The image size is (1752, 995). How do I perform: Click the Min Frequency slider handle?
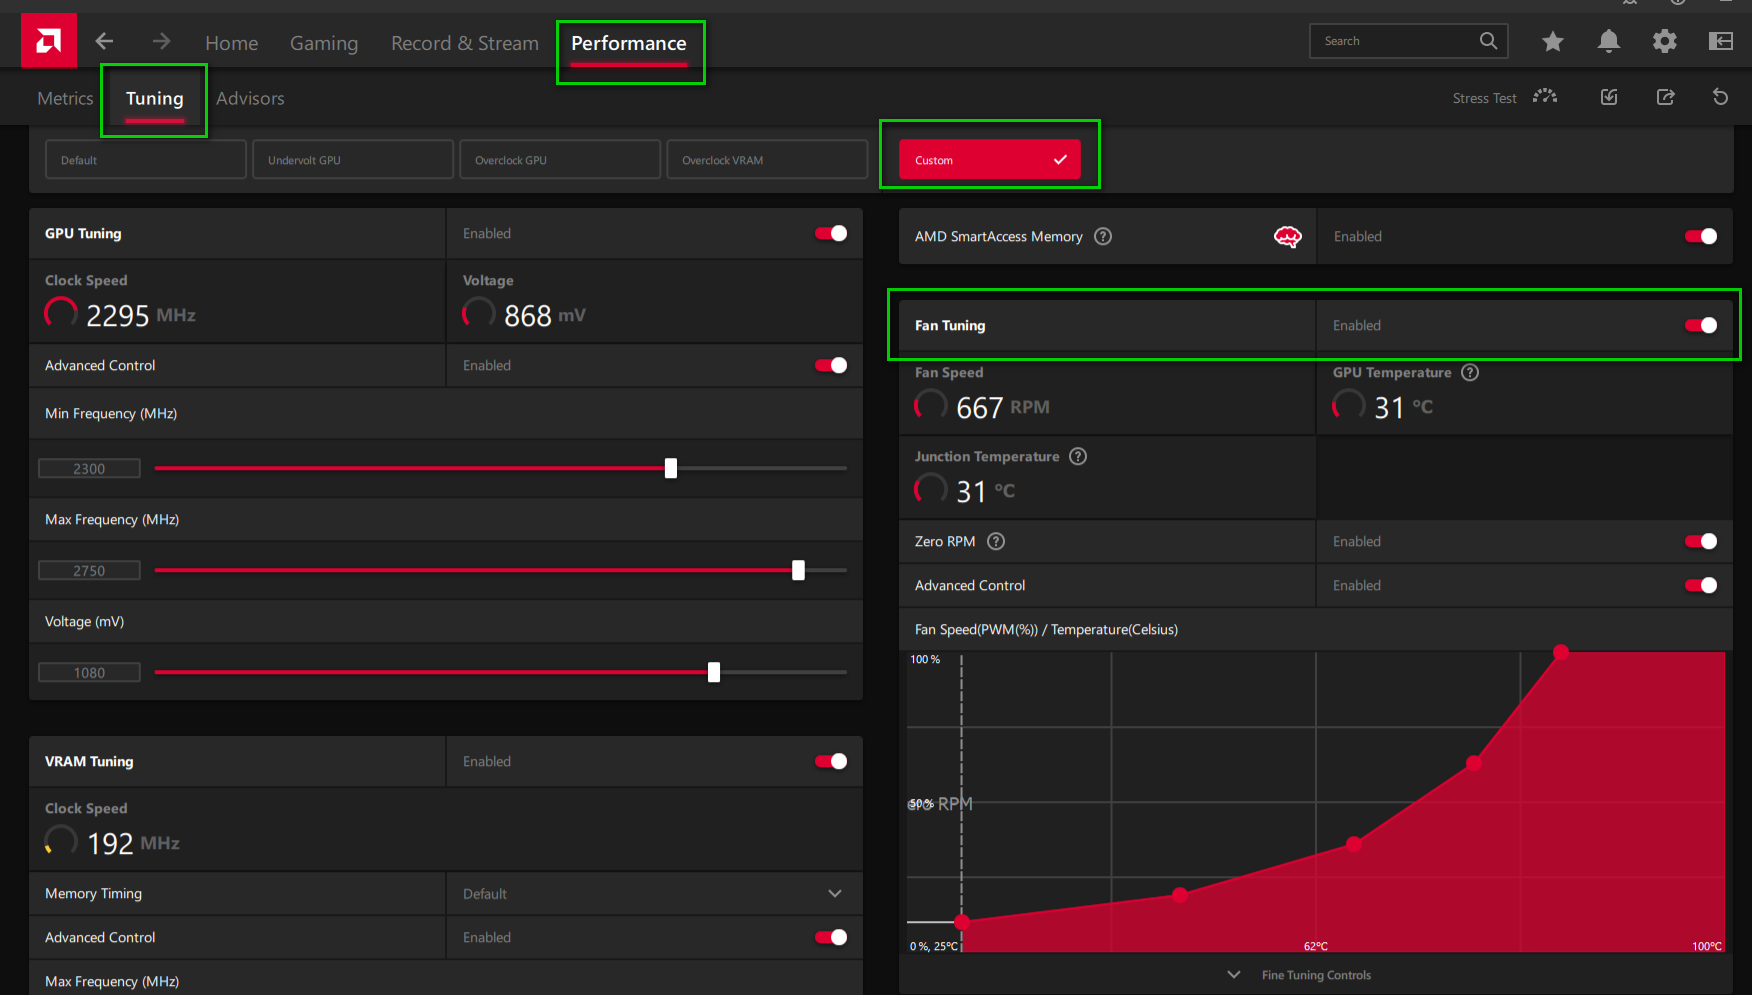coord(671,468)
